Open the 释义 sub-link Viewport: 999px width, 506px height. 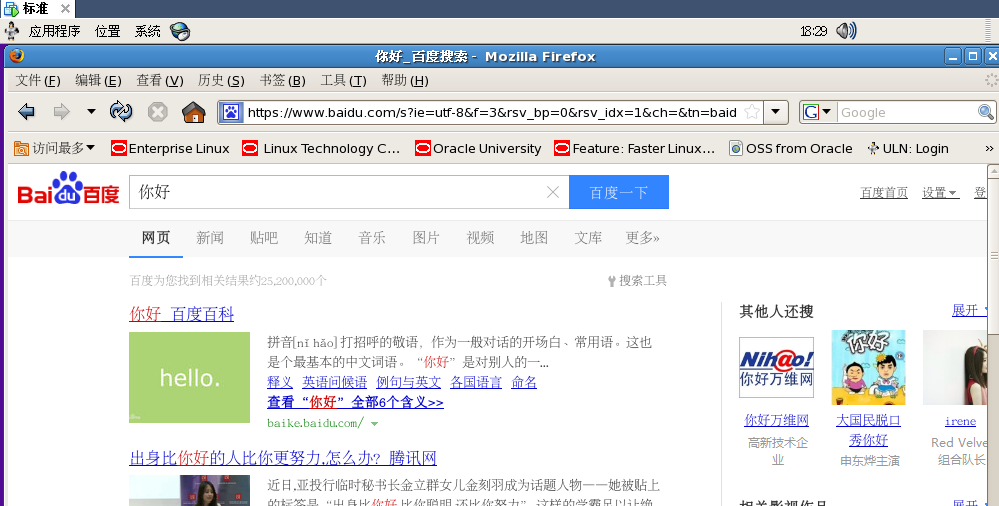pyautogui.click(x=280, y=382)
